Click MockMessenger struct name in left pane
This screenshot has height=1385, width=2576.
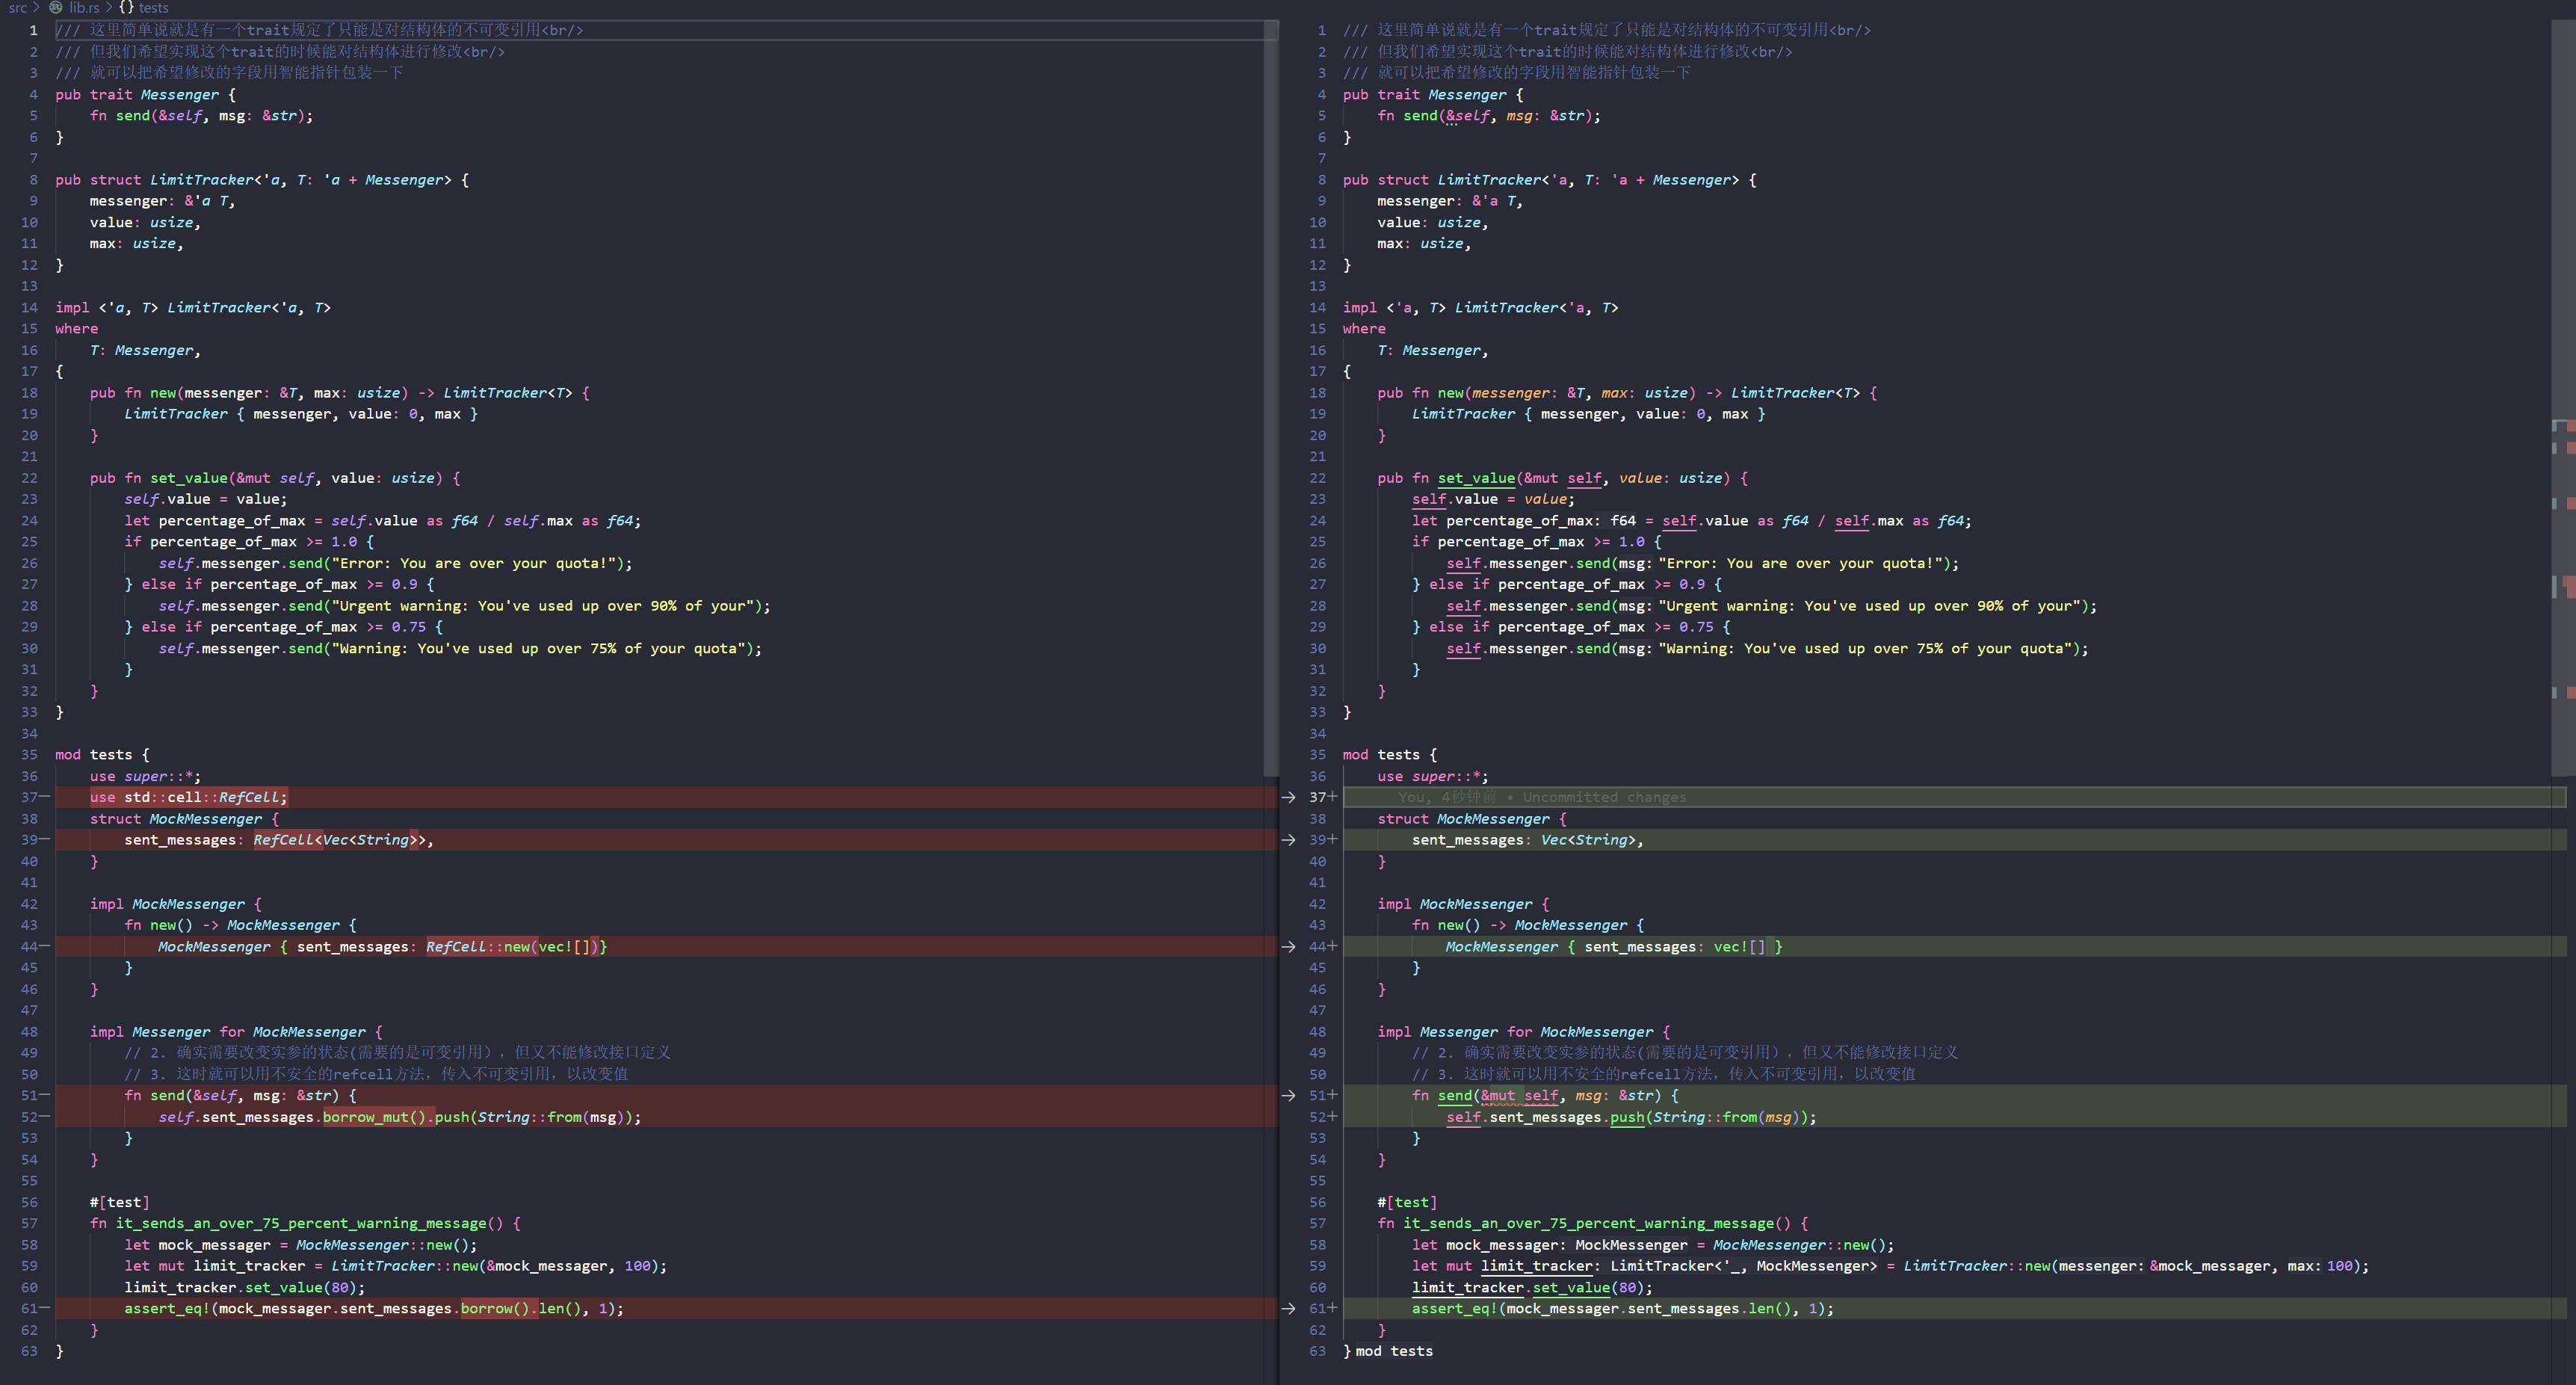click(x=205, y=819)
